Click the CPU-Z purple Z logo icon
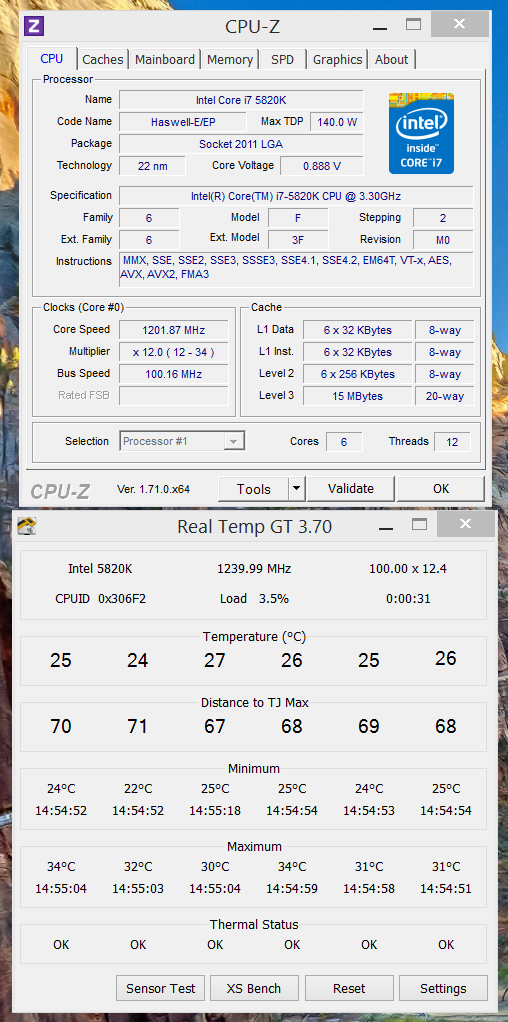The height and width of the screenshot is (1022, 508). click(34, 26)
